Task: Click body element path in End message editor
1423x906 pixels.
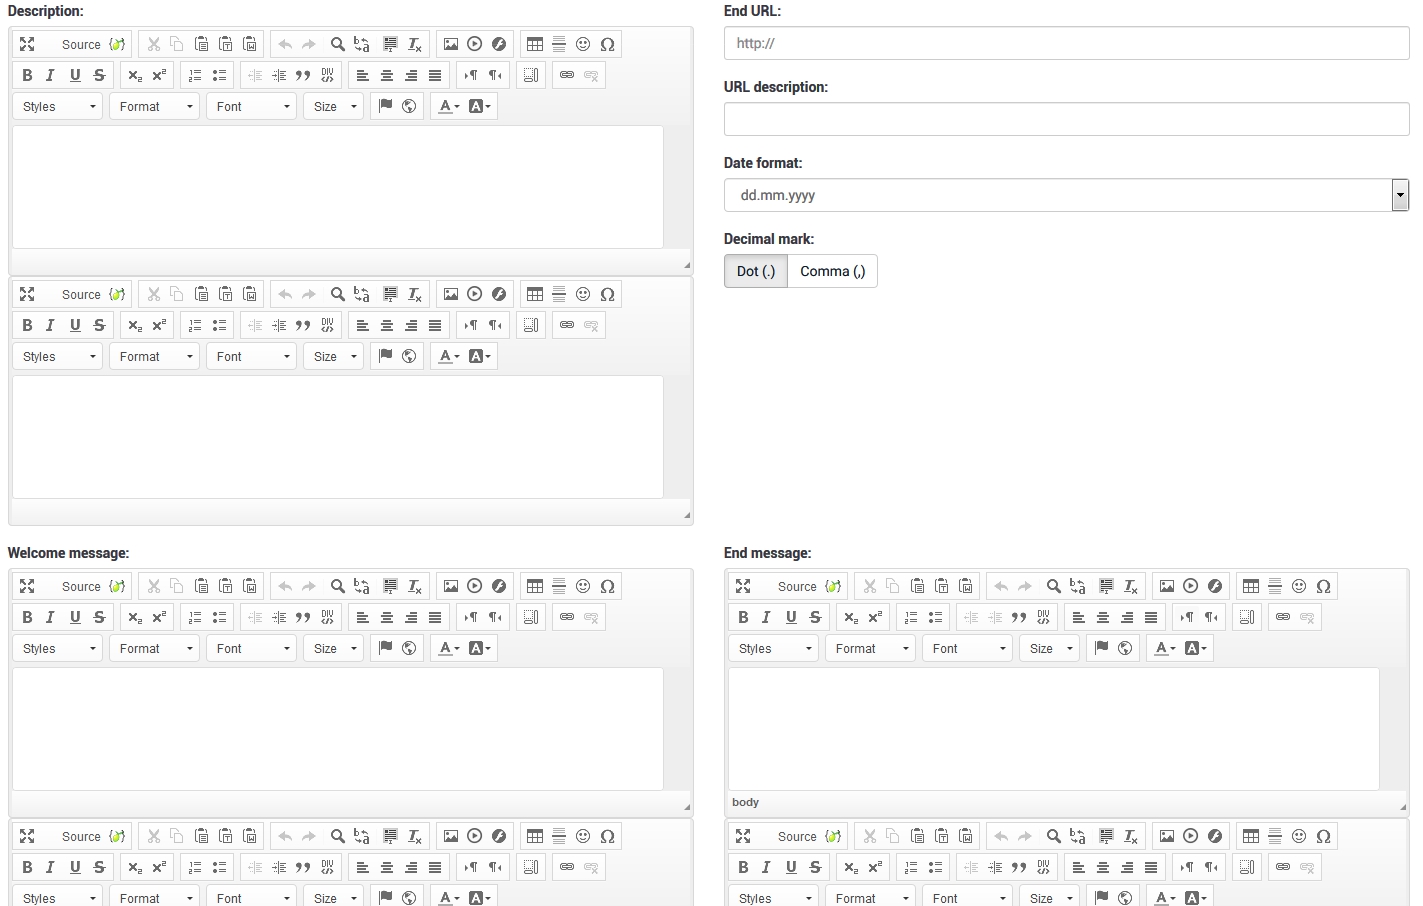Action: coord(745,802)
